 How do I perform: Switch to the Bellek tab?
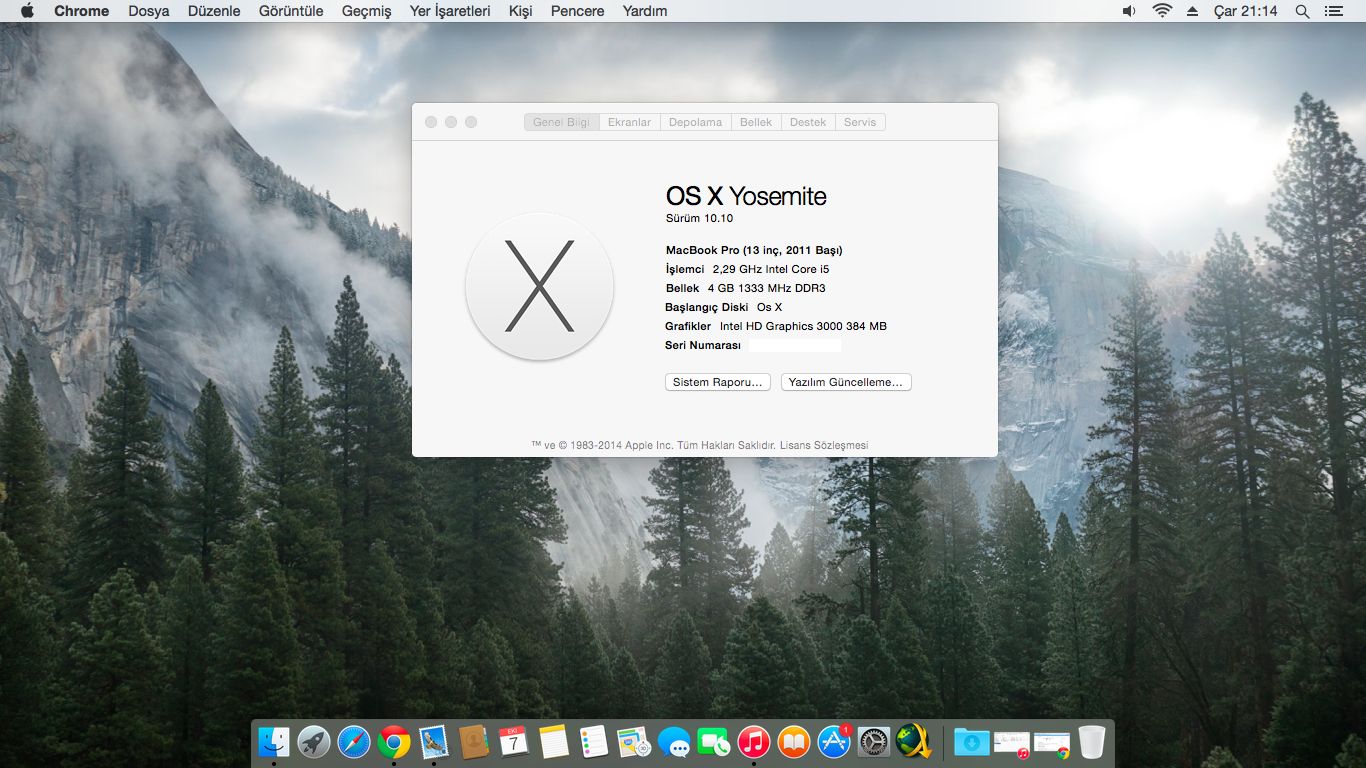tap(756, 122)
